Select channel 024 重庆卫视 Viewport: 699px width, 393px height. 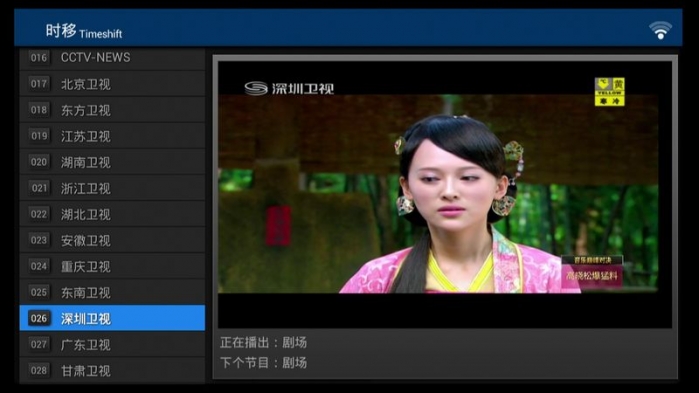(x=112, y=266)
